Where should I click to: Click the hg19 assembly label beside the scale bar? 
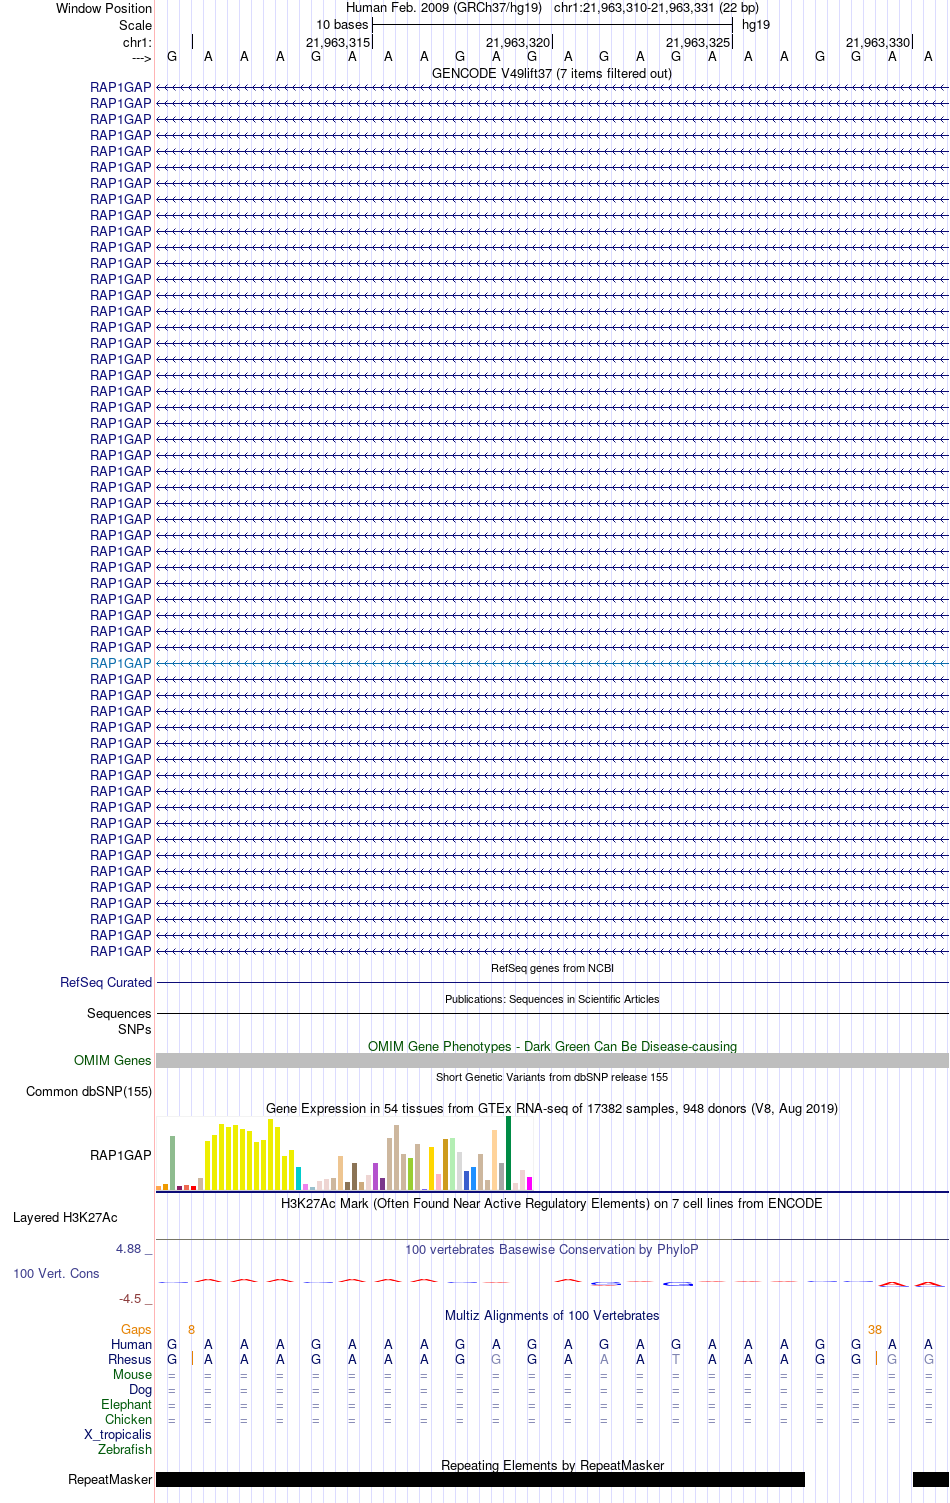[x=756, y=25]
